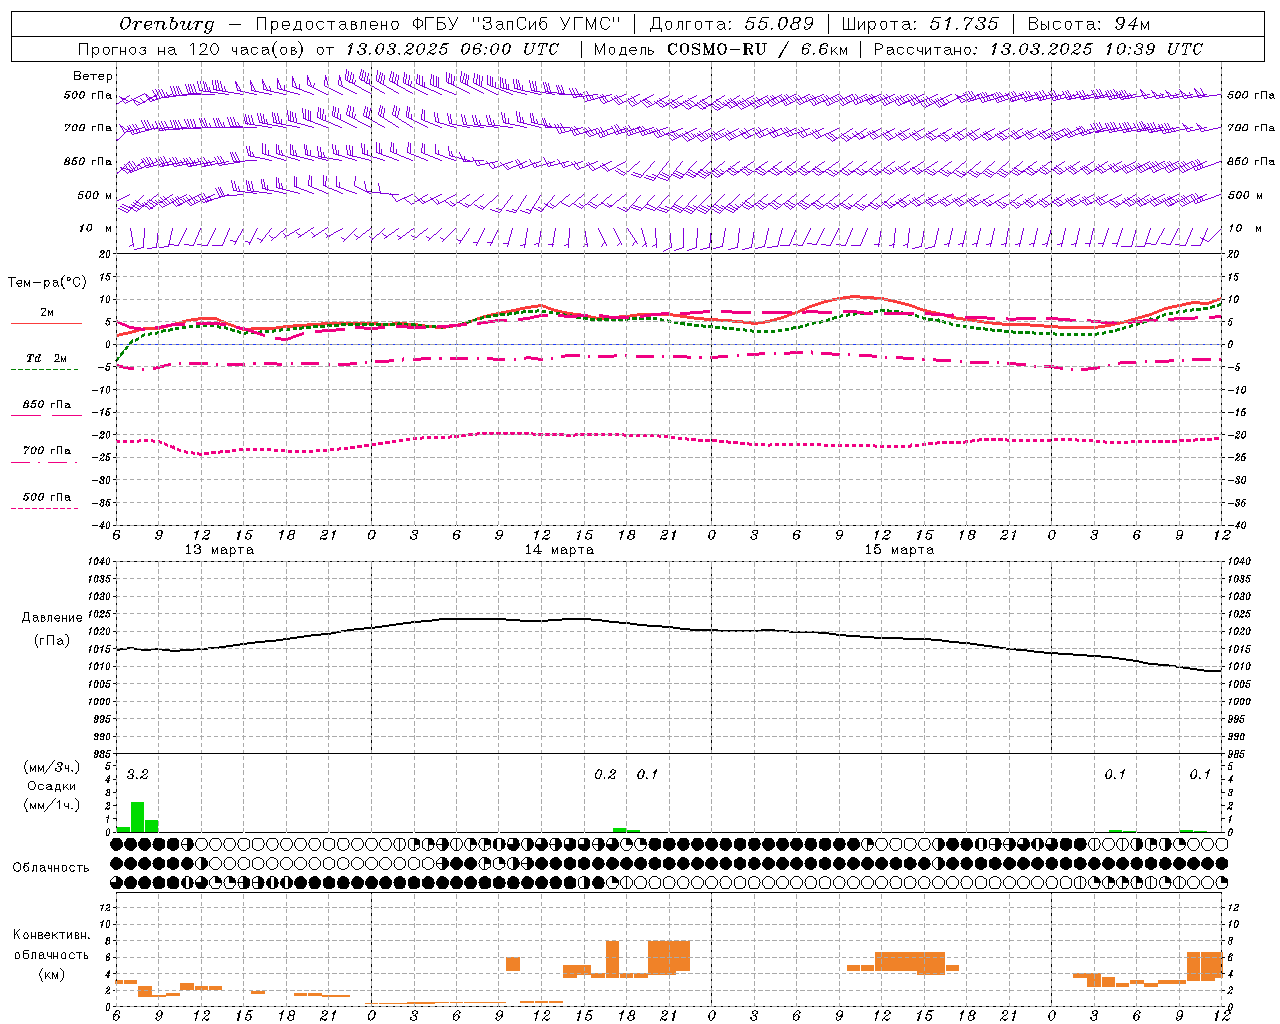This screenshot has width=1280, height=1024.
Task: Click the 500 гПа dotted temperature legend entry
Action: pos(47,501)
